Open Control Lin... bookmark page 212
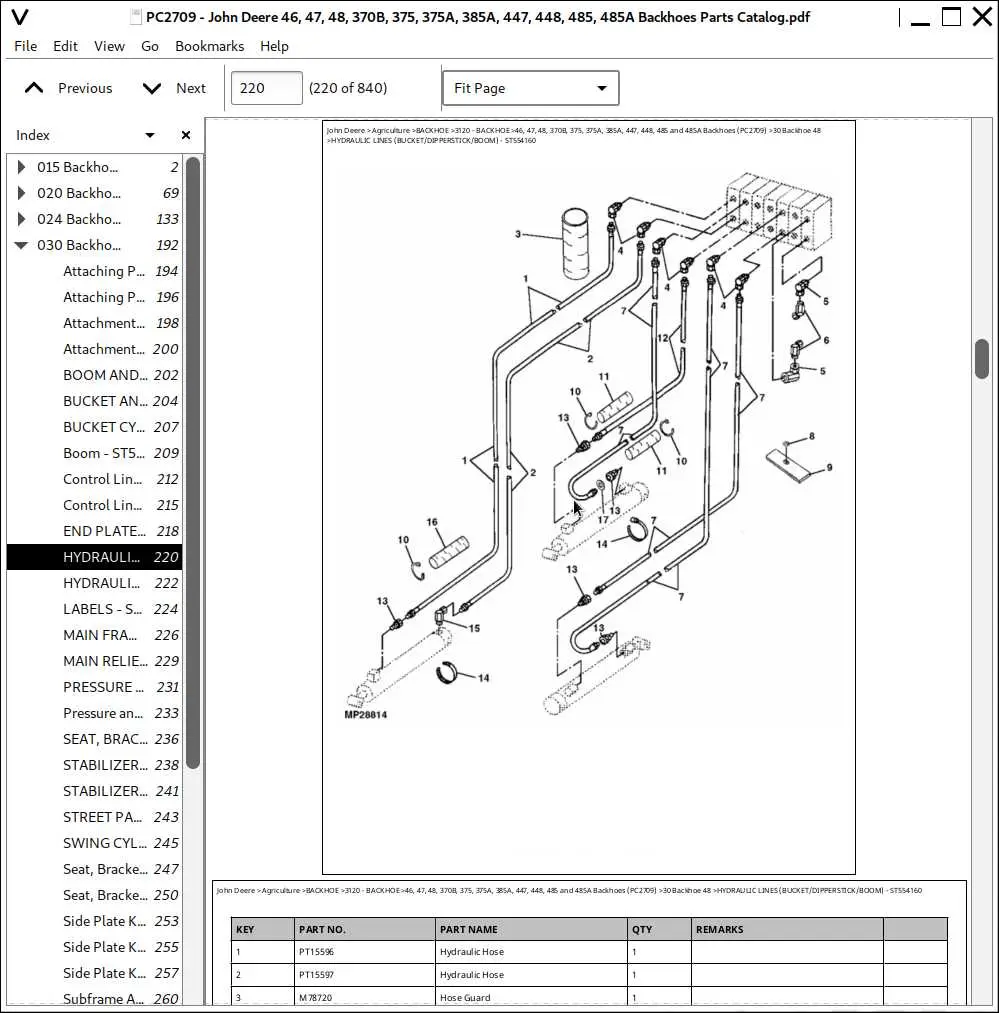Viewport: 999px width, 1013px height. tap(94, 479)
